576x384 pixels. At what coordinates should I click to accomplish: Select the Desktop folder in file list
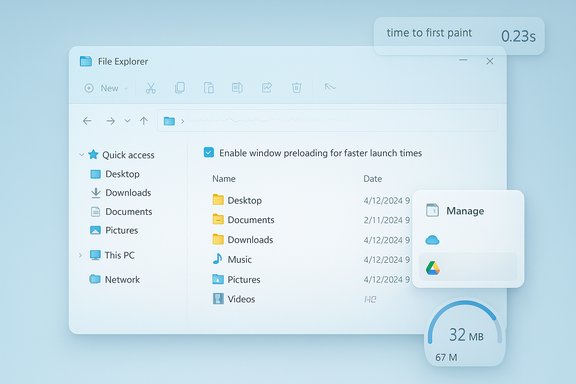tap(237, 200)
